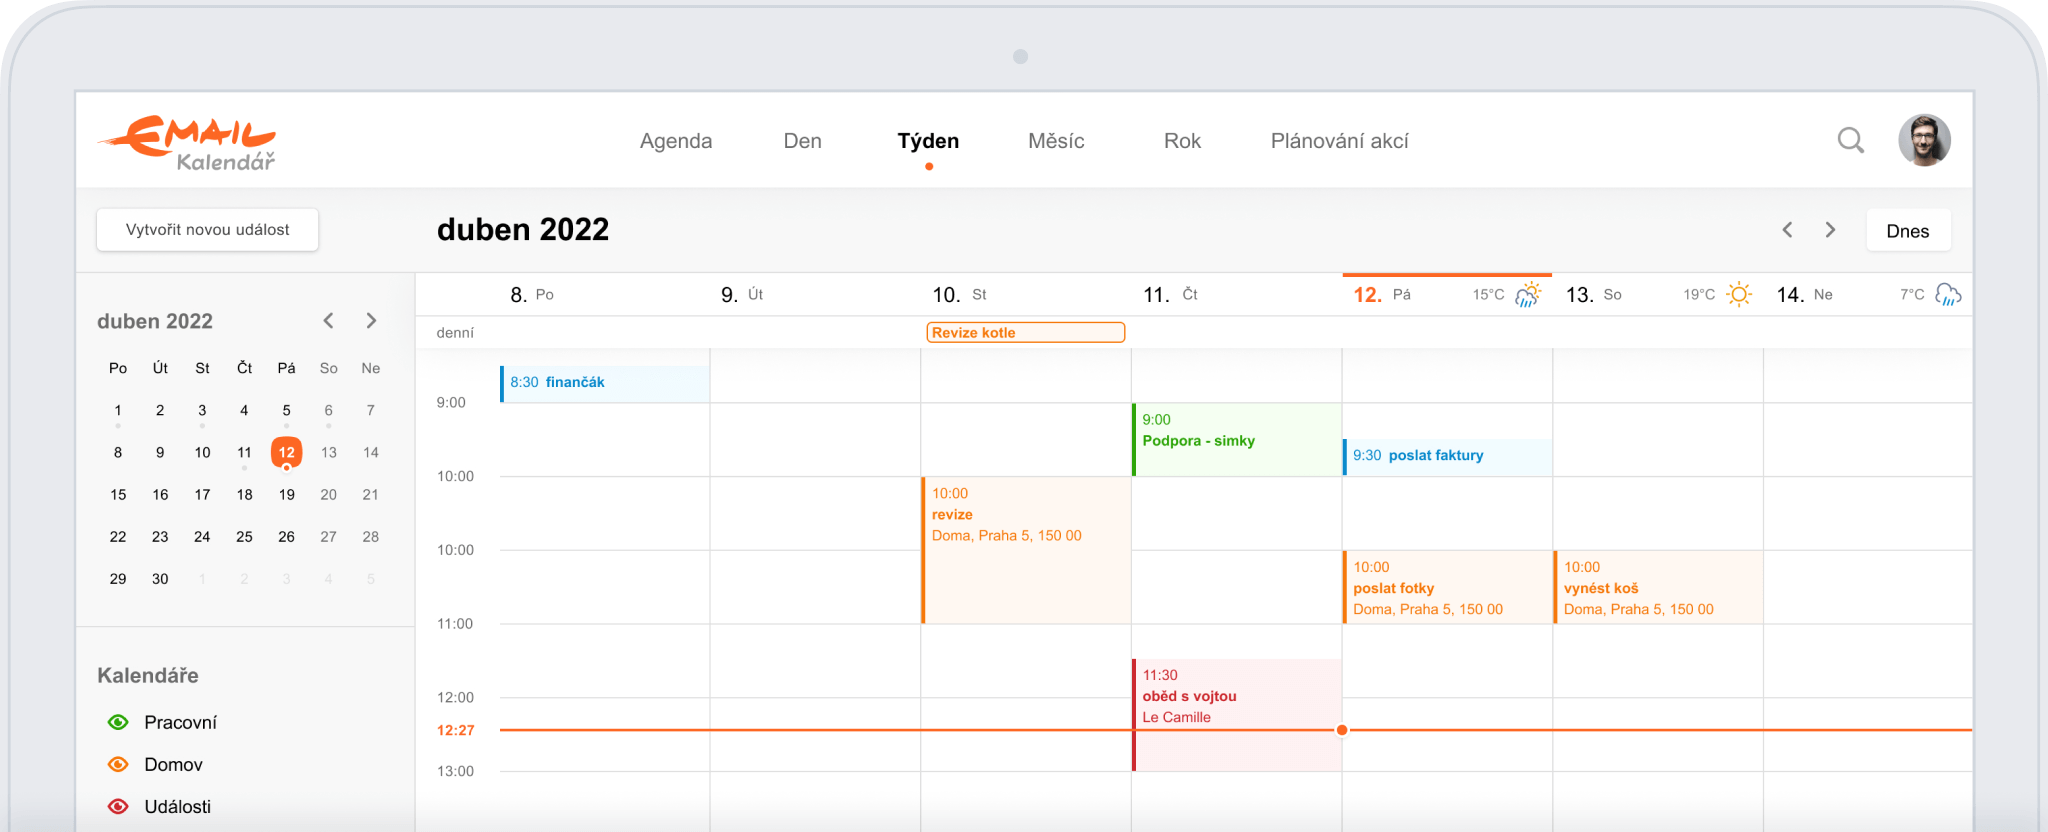The image size is (2048, 832).
Task: Open the Podpora - simky event
Action: [1237, 439]
